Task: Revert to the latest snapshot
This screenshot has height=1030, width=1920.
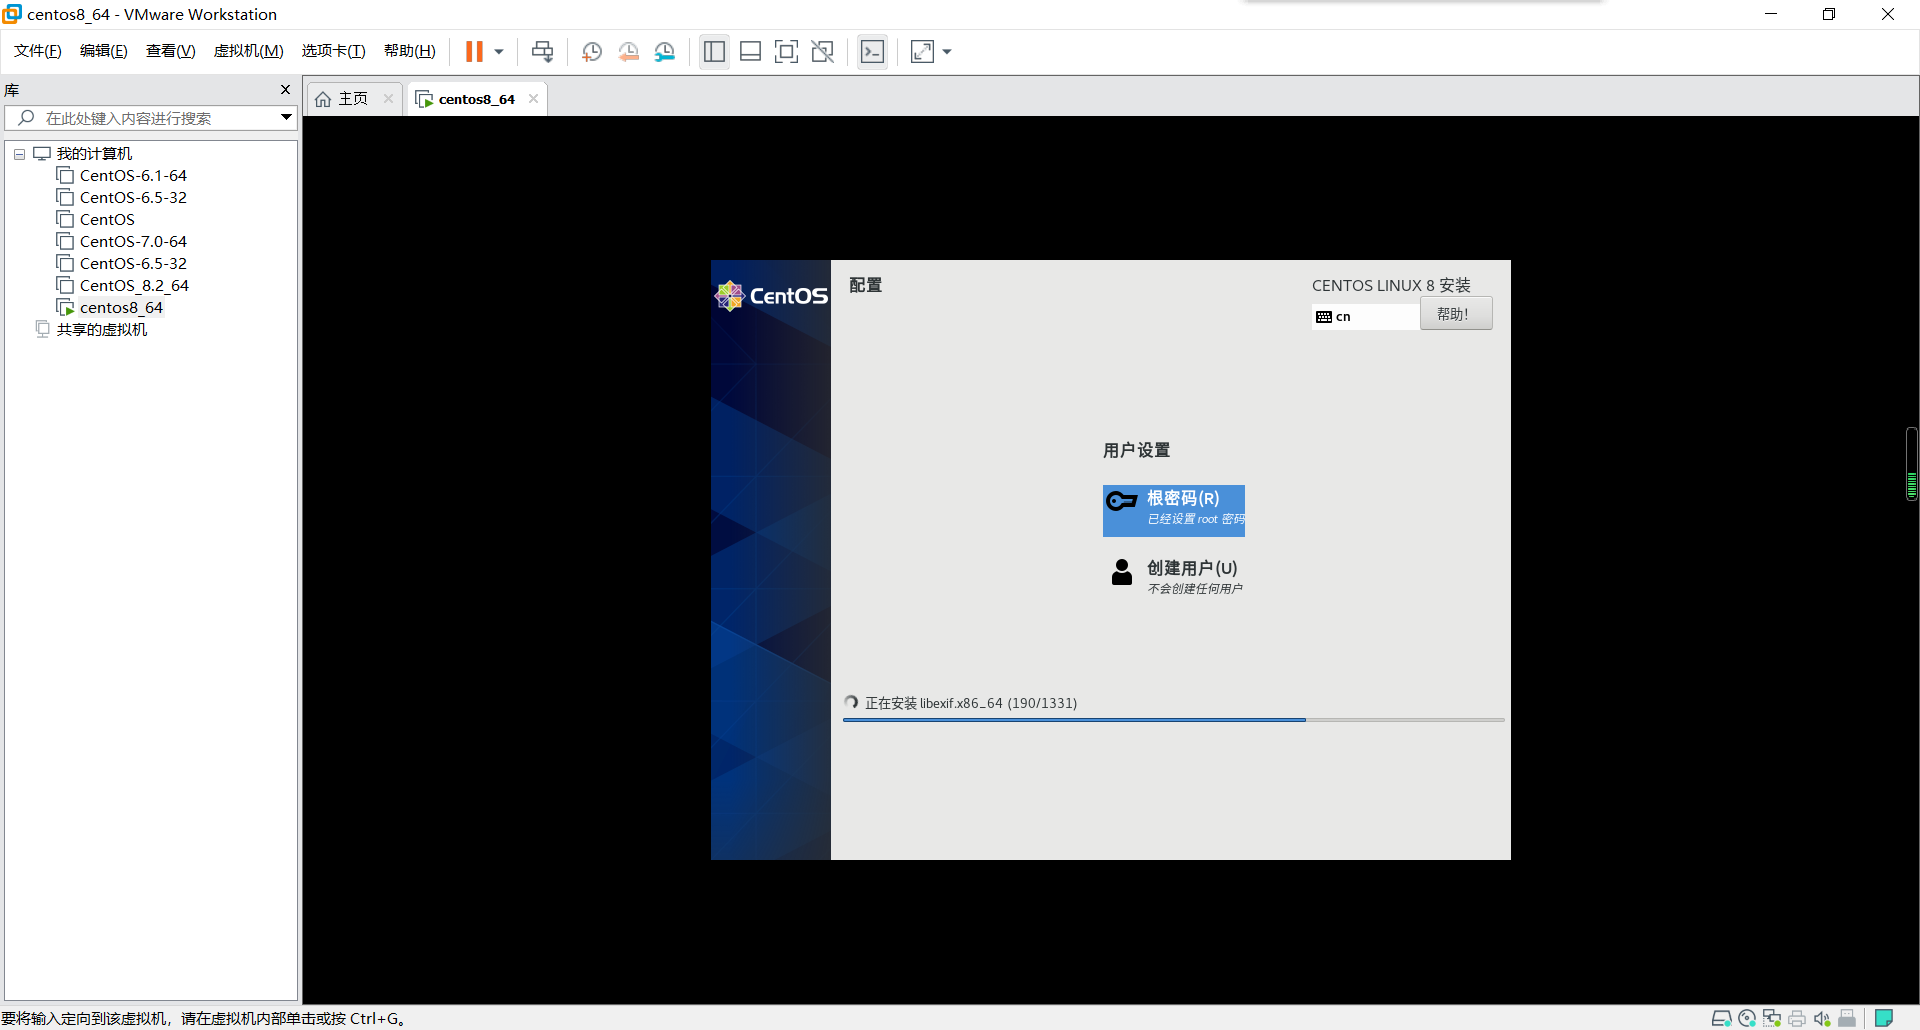Action: click(628, 51)
